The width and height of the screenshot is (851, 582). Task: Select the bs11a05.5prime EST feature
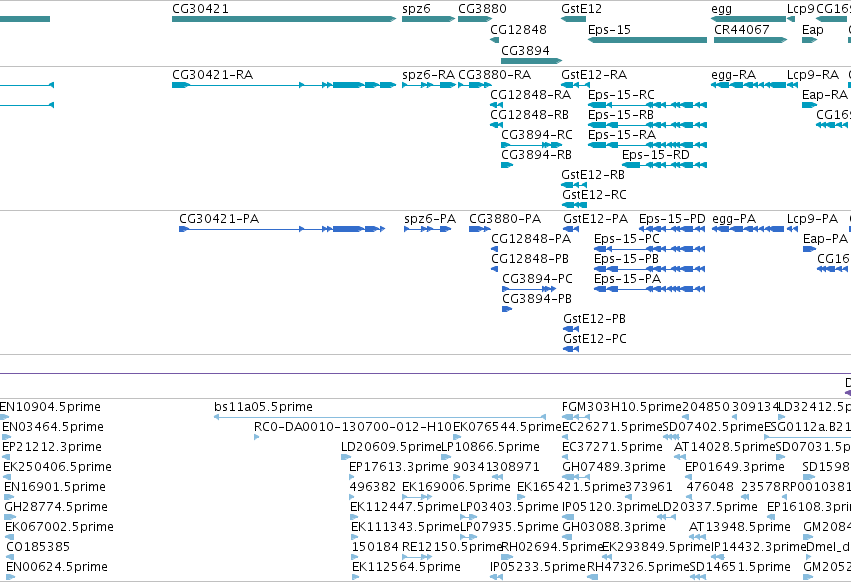coord(380,417)
